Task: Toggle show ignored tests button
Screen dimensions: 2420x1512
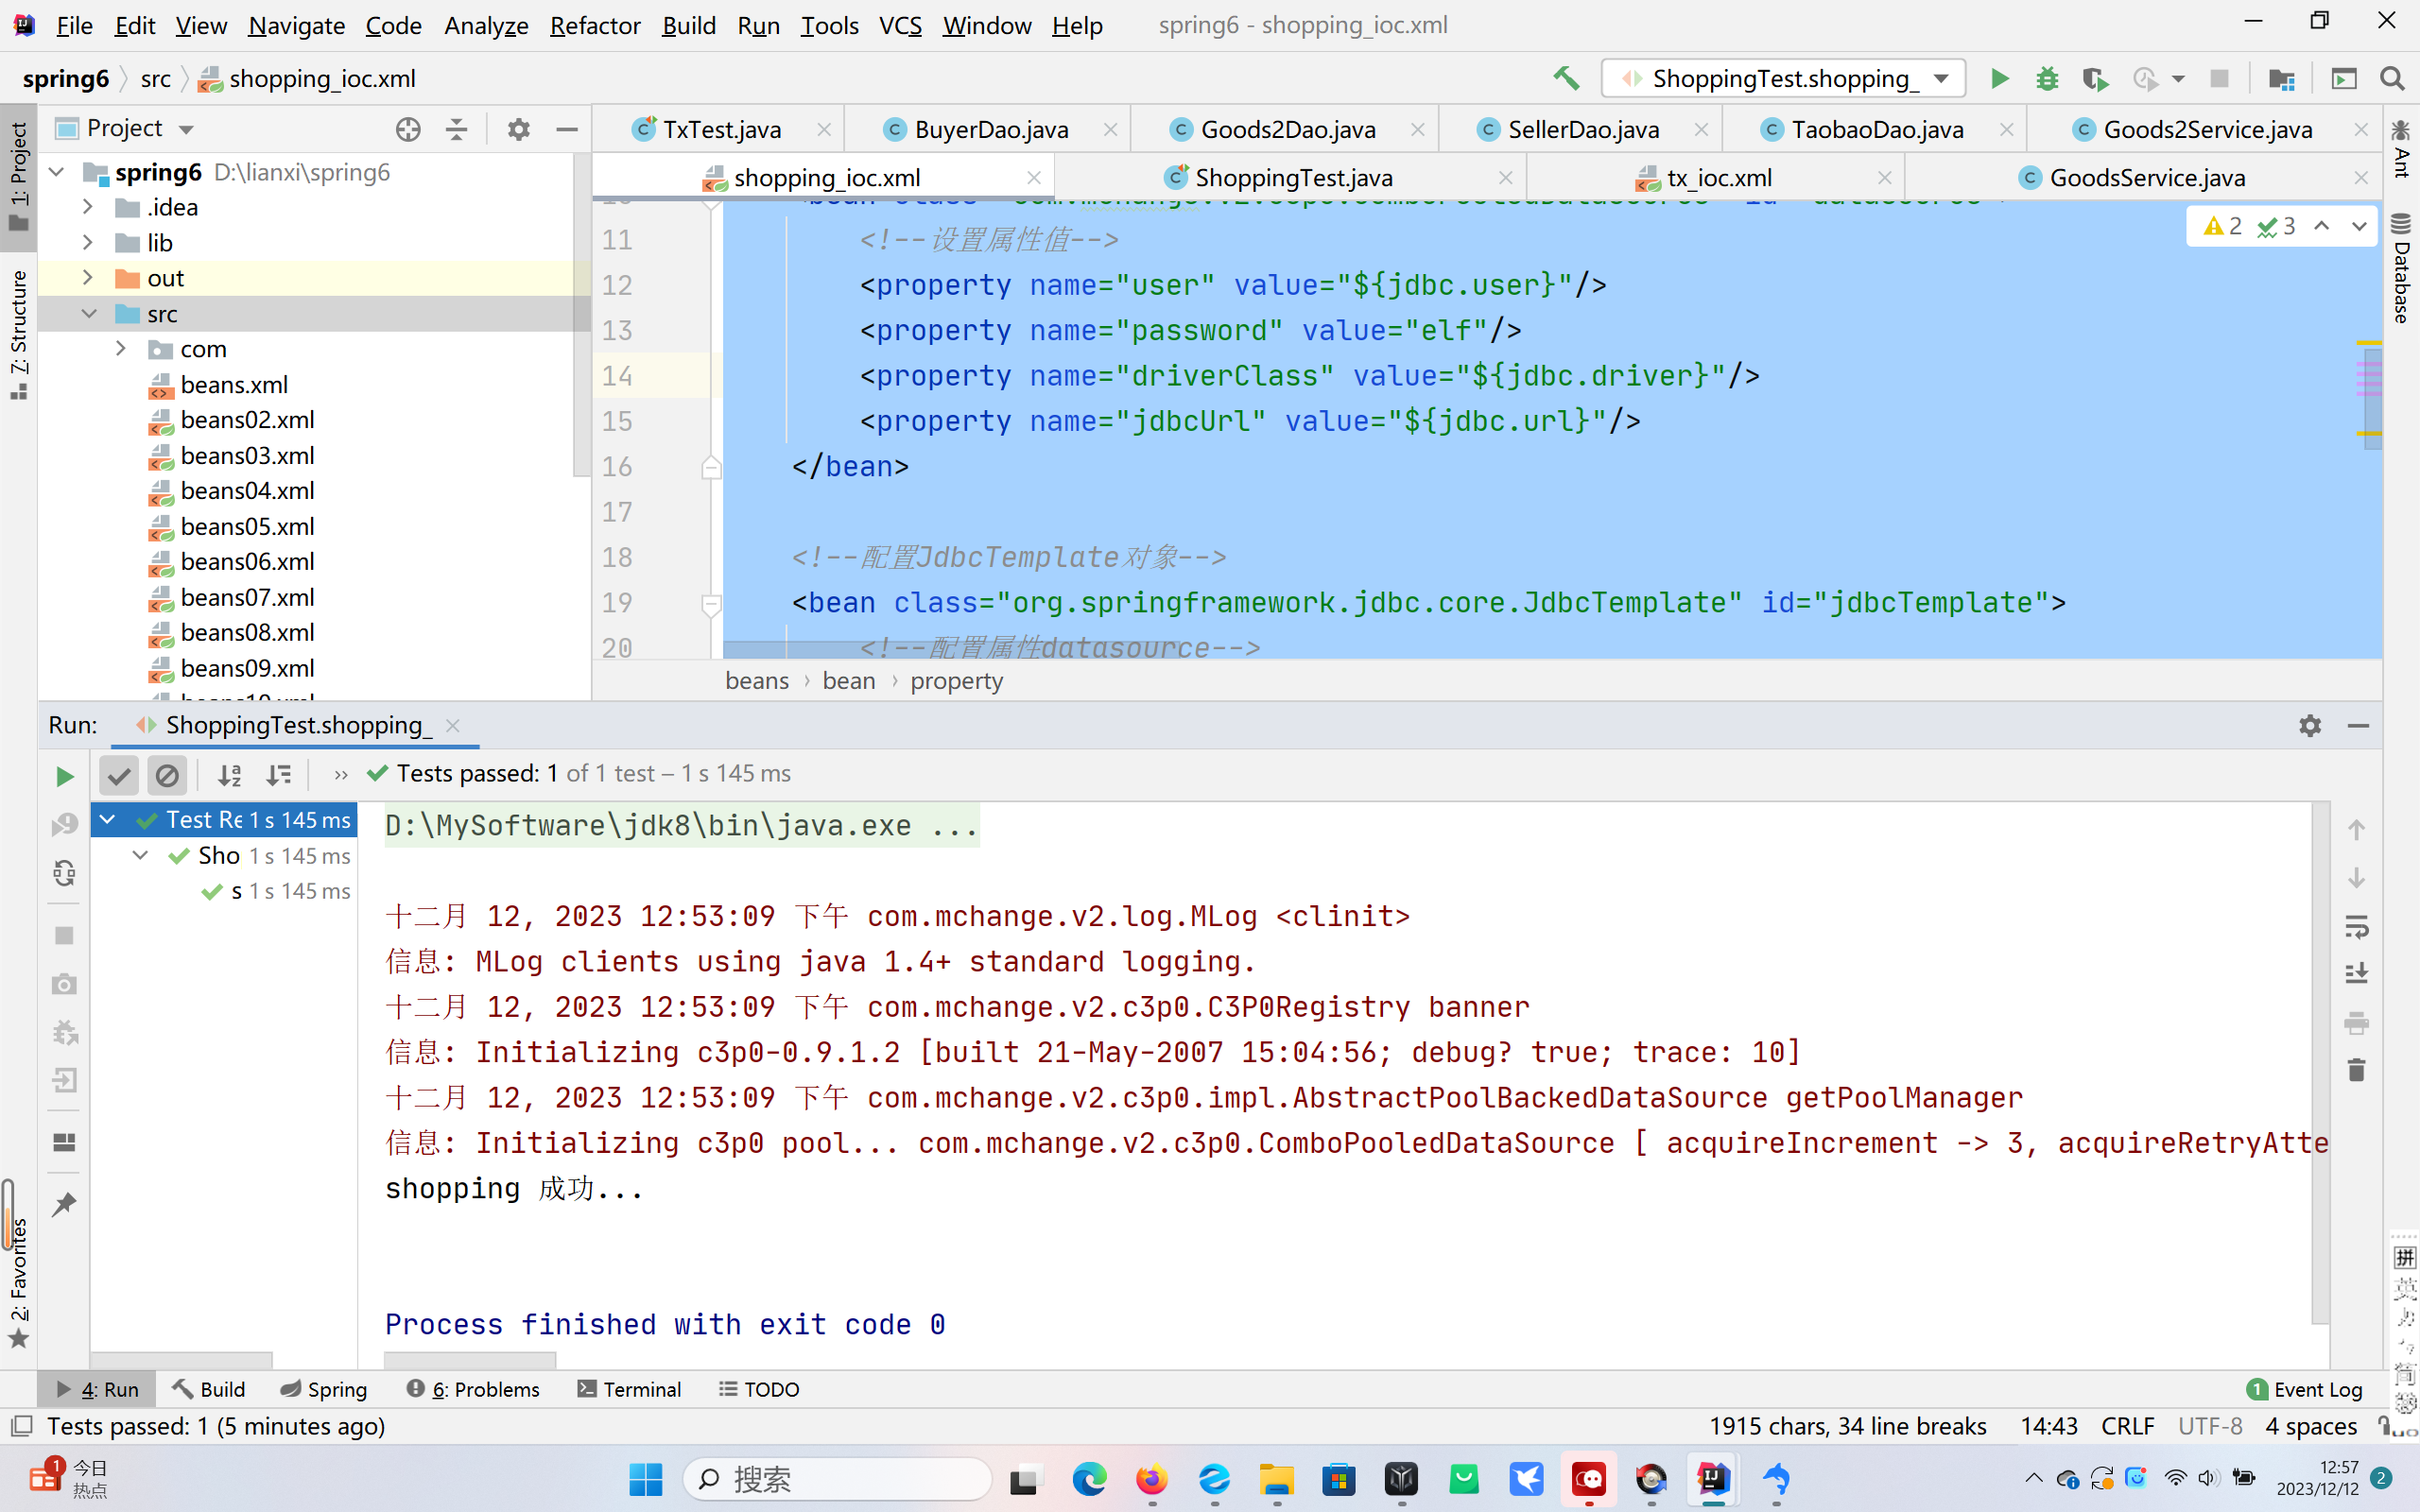Action: [167, 775]
